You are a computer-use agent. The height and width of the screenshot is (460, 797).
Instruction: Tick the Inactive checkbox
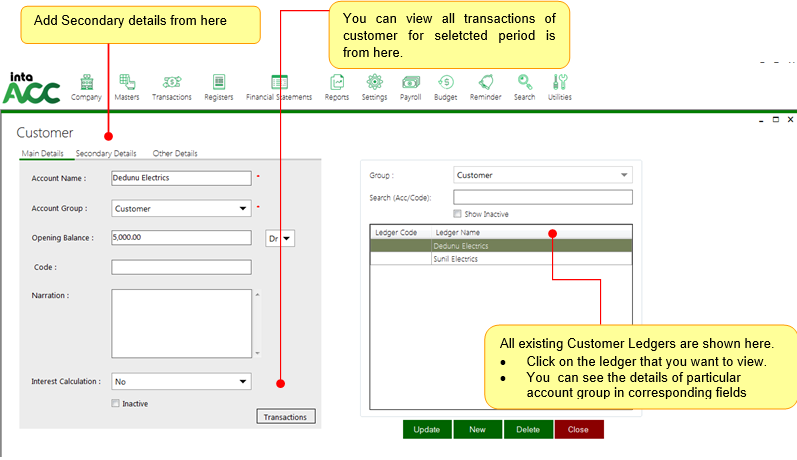point(116,404)
